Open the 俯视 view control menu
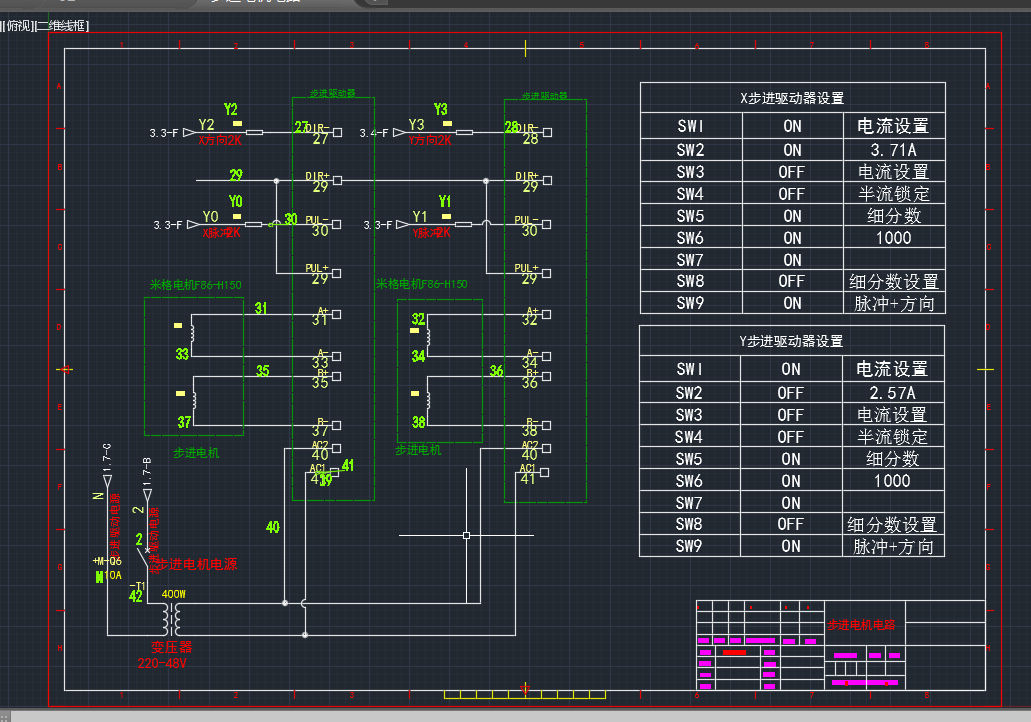The width and height of the screenshot is (1031, 722). click(x=18, y=26)
